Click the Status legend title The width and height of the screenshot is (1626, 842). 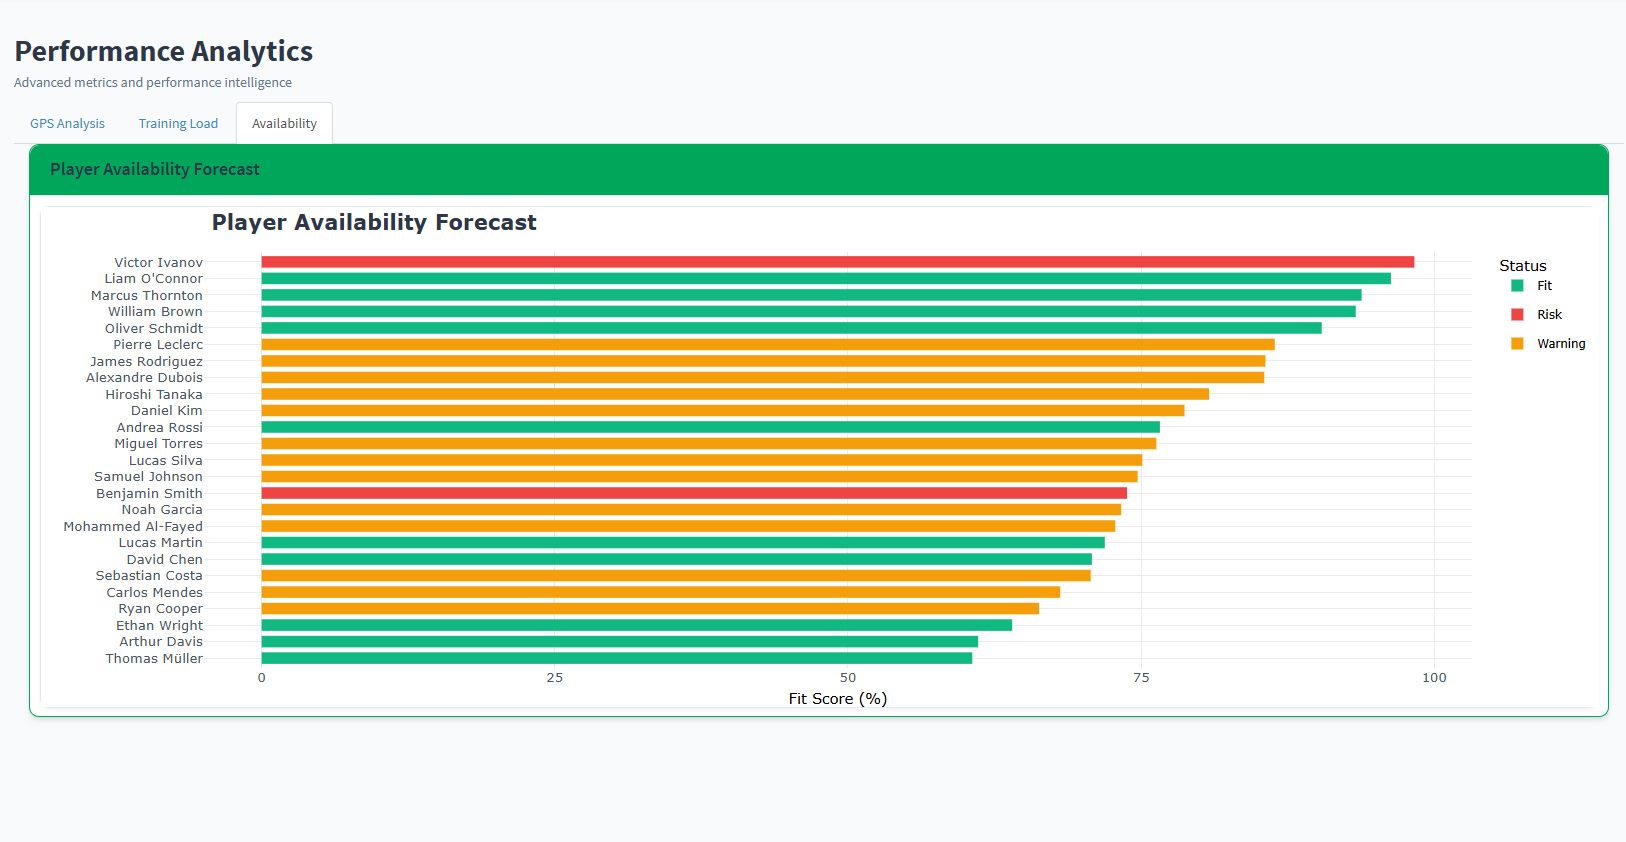[1522, 266]
